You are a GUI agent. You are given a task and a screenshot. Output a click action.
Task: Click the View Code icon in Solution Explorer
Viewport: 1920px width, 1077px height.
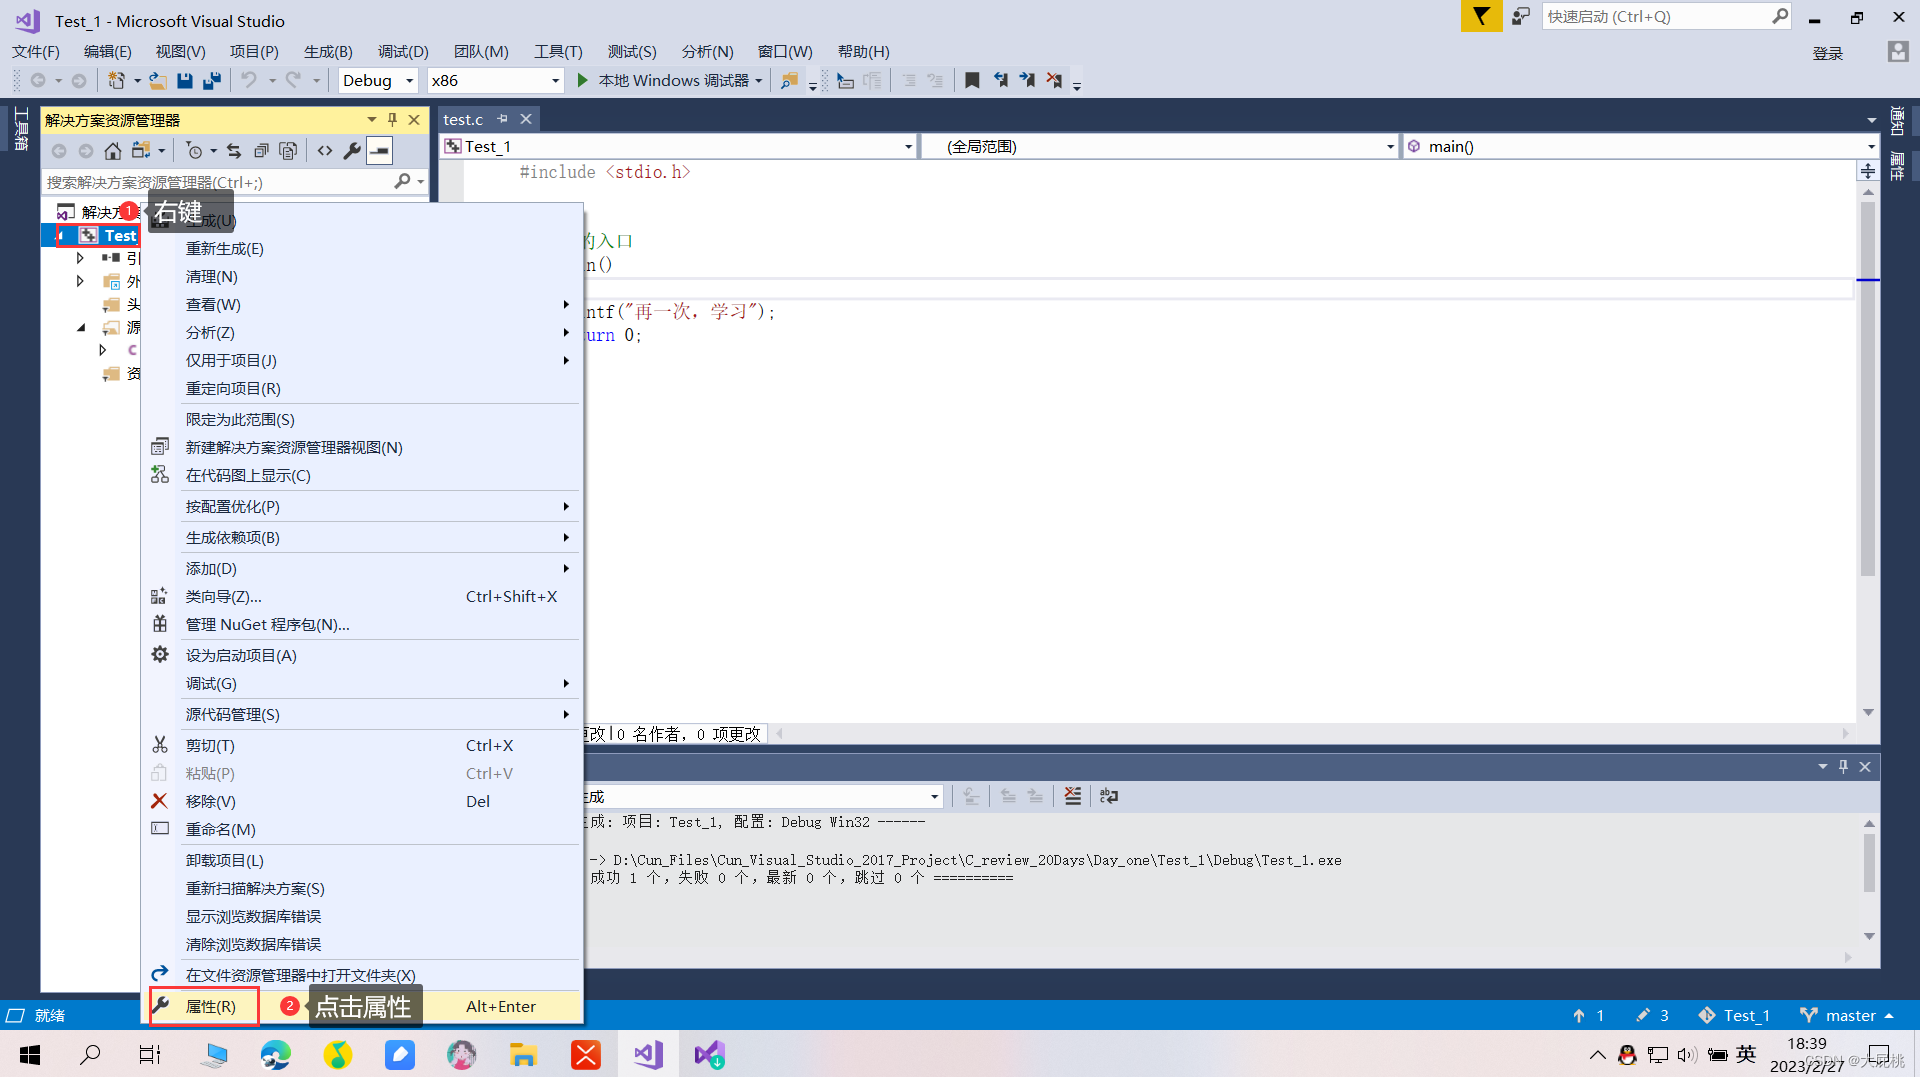pyautogui.click(x=325, y=151)
